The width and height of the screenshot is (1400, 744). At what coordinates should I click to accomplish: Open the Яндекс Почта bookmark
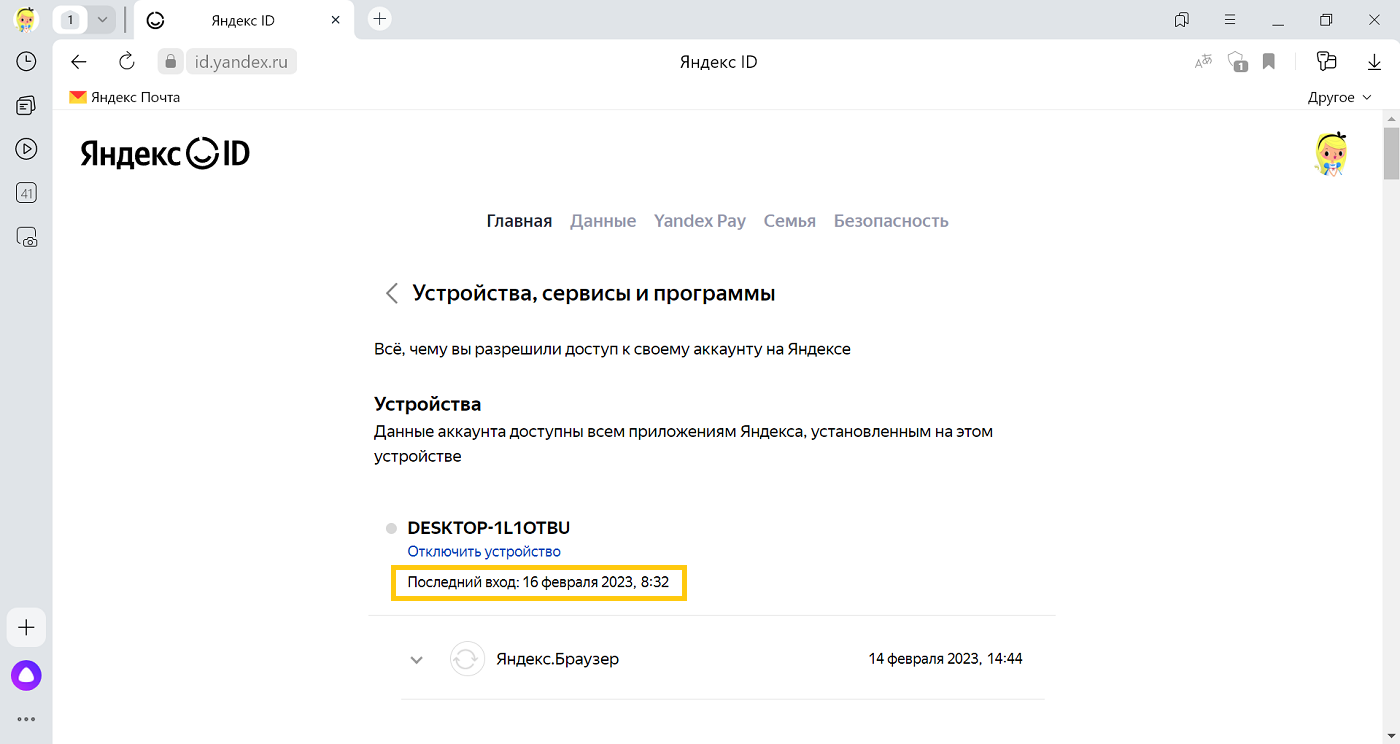(124, 97)
